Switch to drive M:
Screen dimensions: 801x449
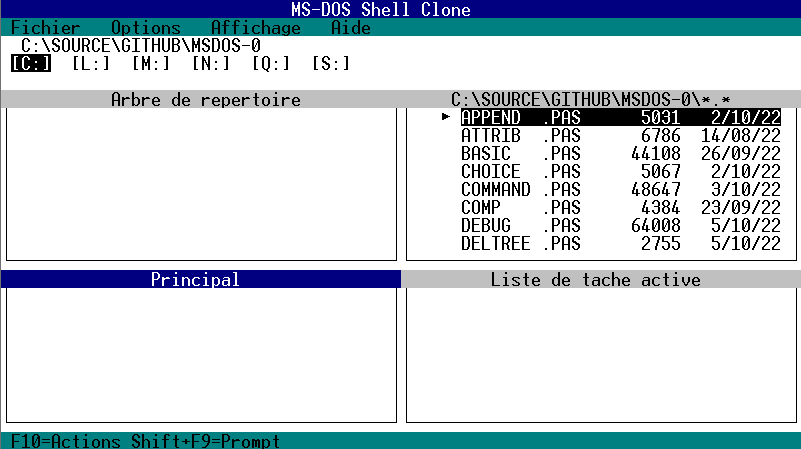pos(151,64)
